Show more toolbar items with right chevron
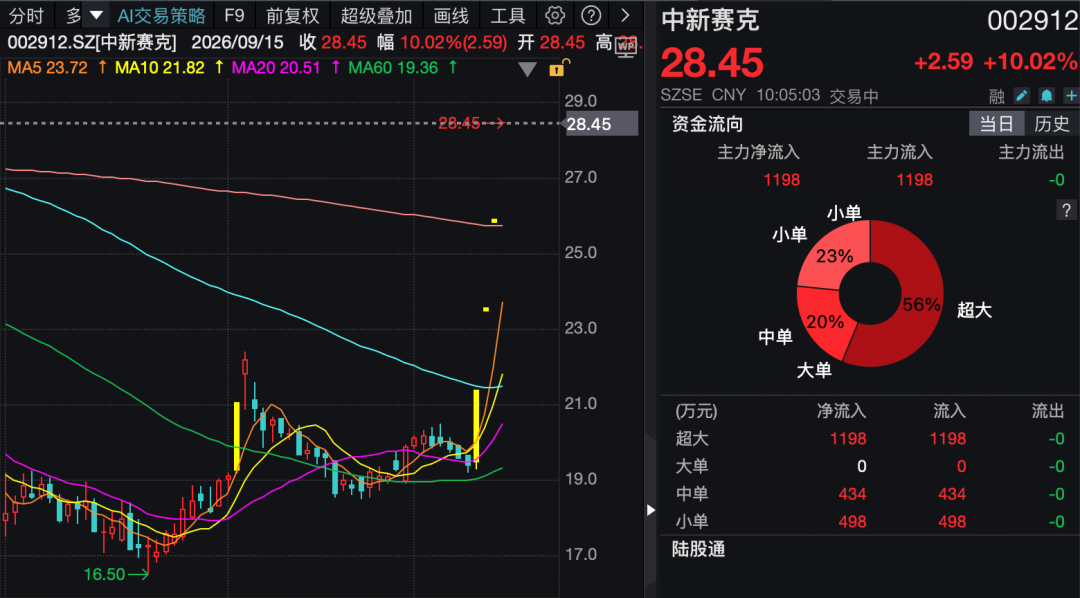1080x598 pixels. tap(625, 15)
